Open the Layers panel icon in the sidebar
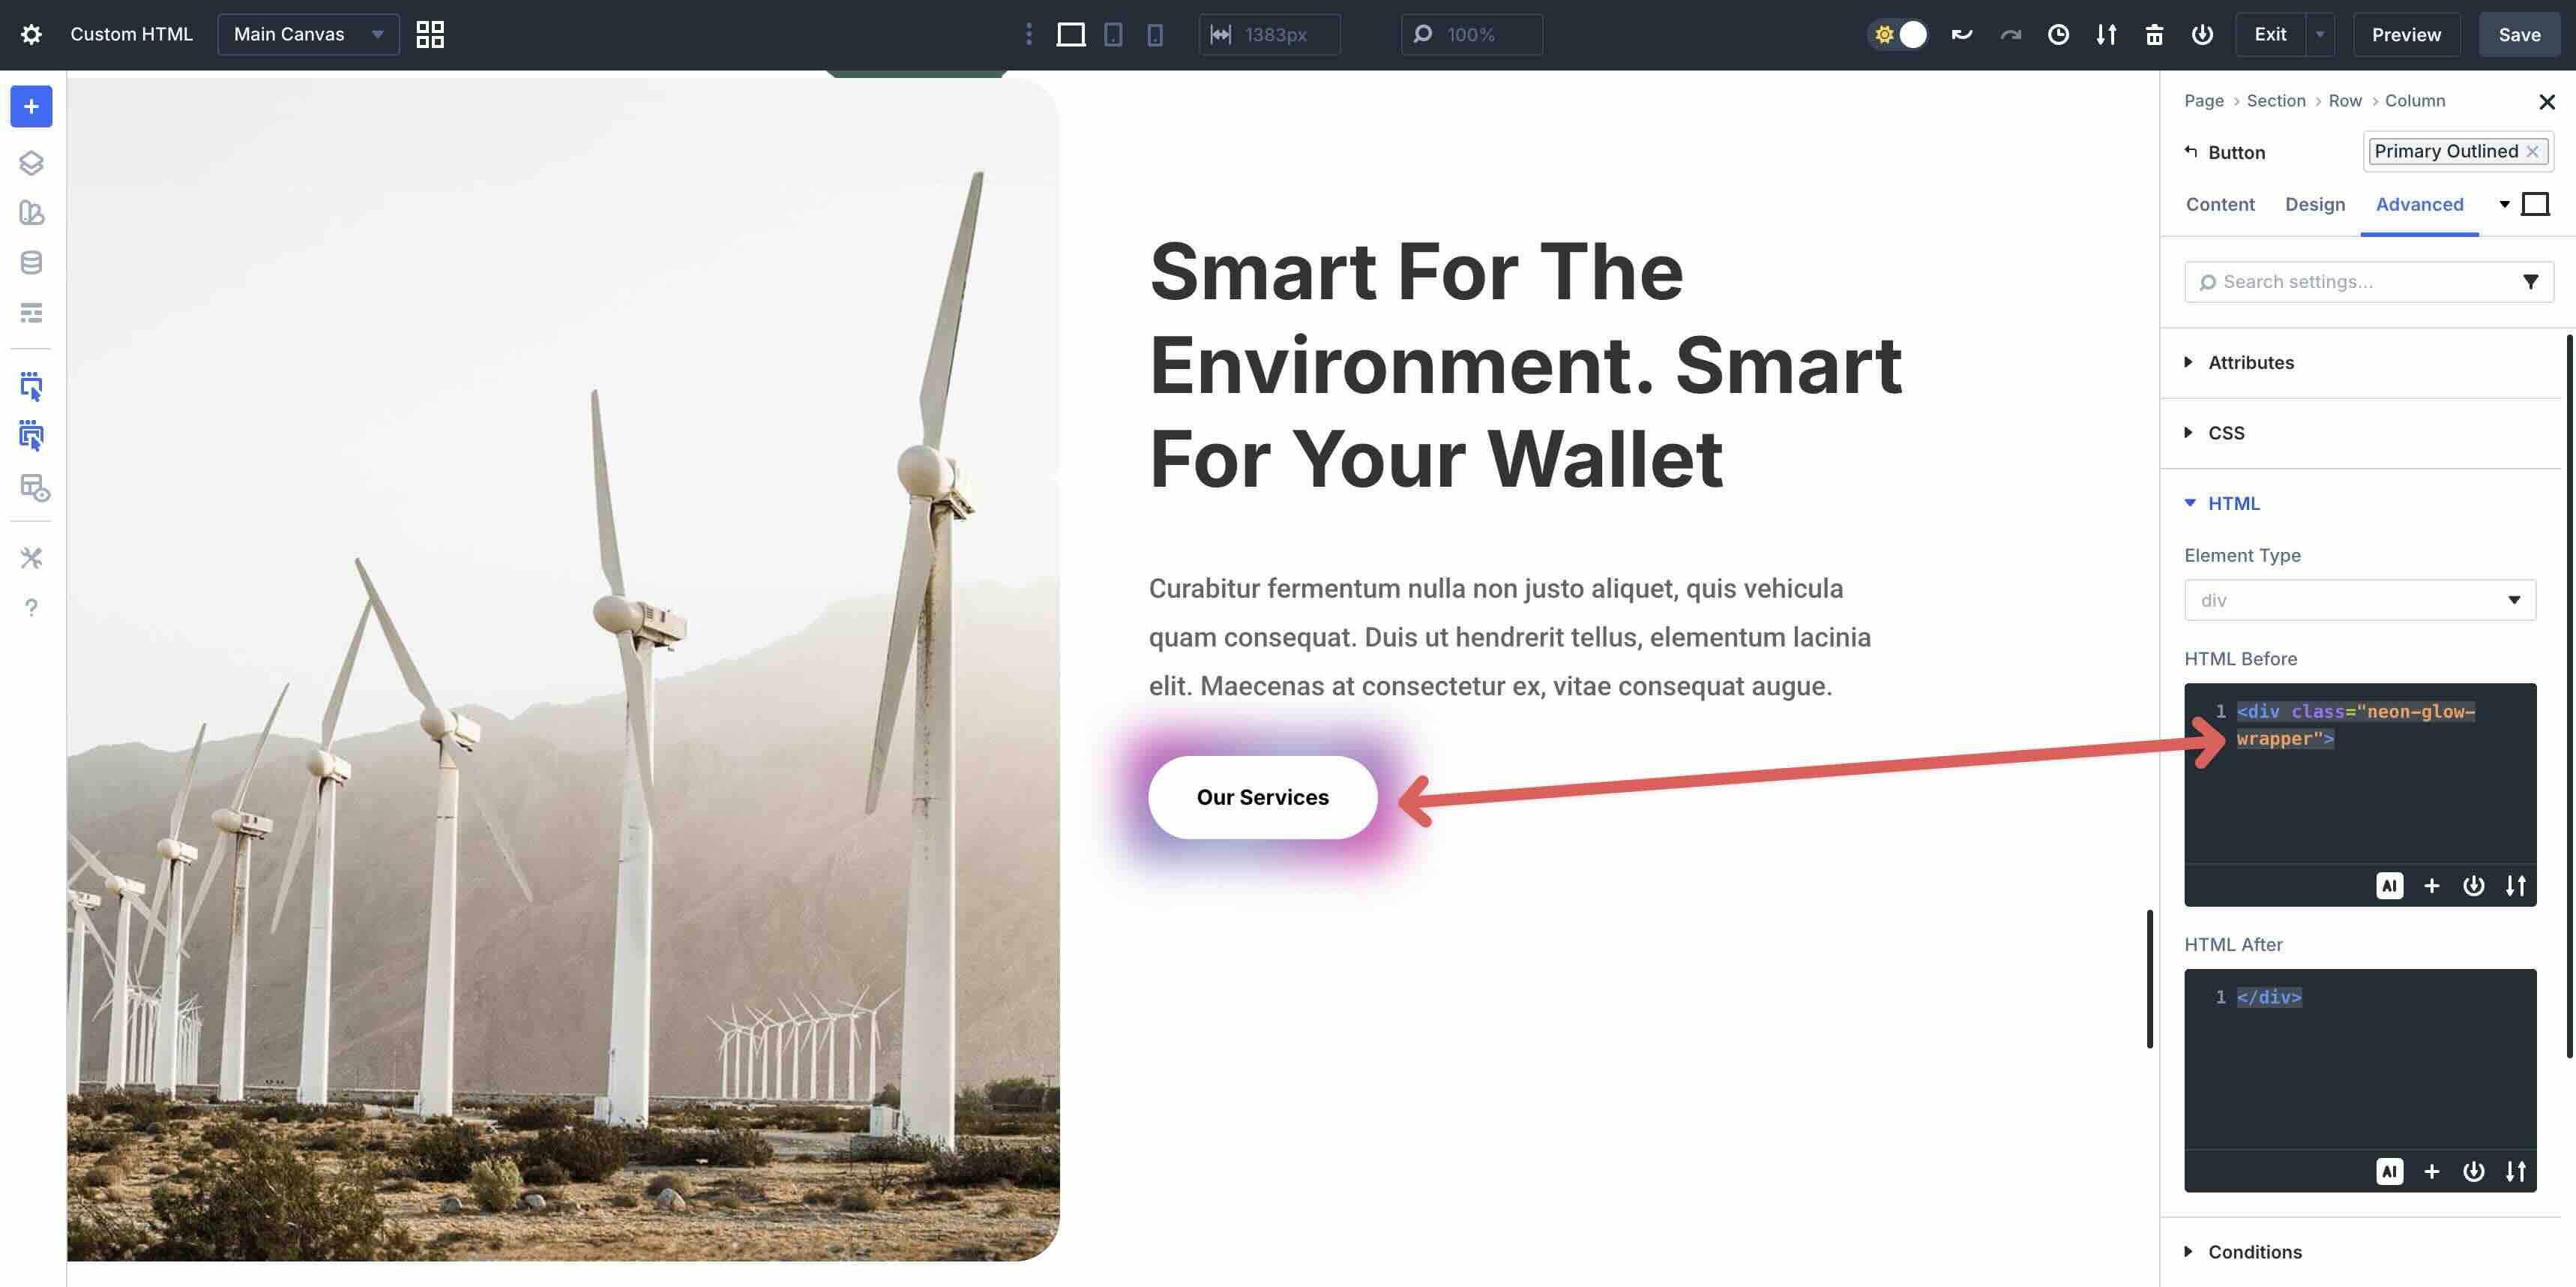The height and width of the screenshot is (1287, 2576). click(x=31, y=162)
